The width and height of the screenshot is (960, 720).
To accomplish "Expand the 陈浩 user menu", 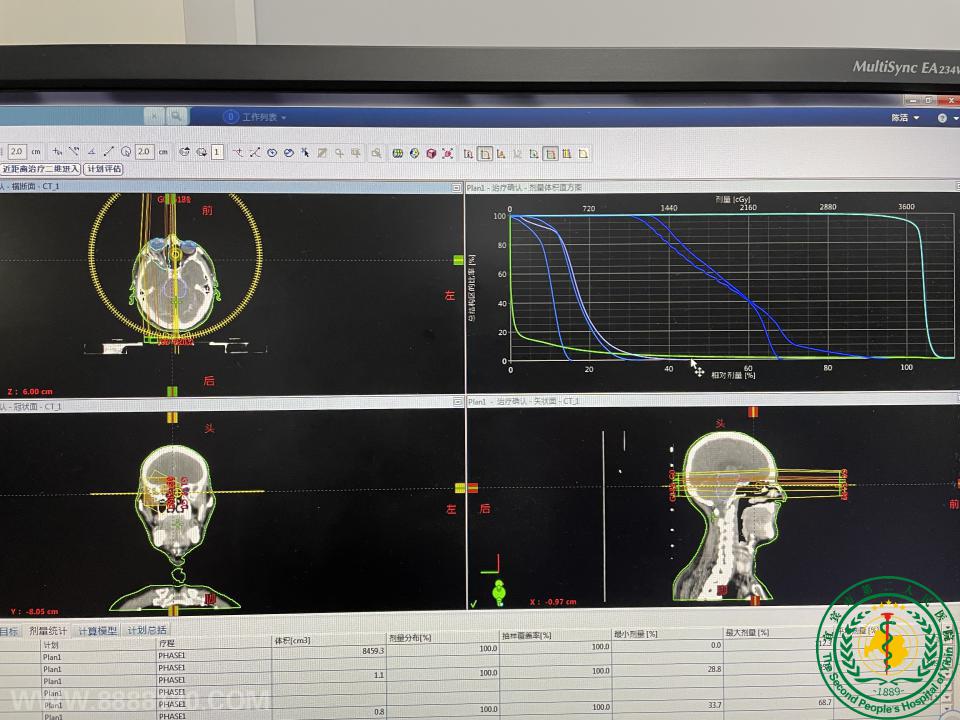I will pyautogui.click(x=904, y=118).
